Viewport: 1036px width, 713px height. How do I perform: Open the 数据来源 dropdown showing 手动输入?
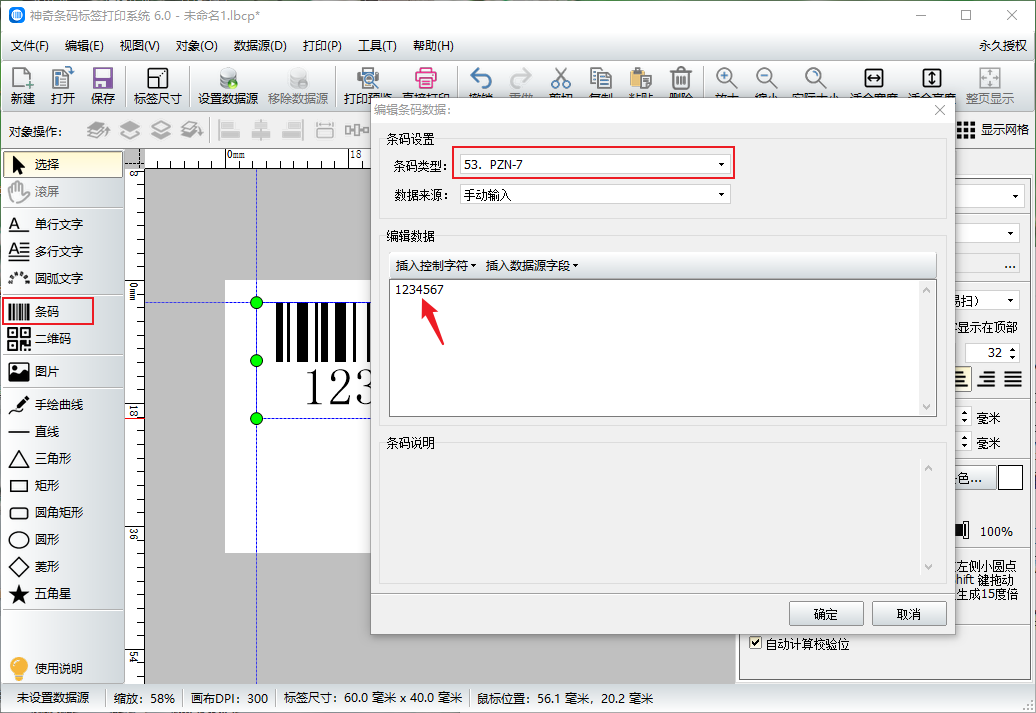(x=595, y=195)
